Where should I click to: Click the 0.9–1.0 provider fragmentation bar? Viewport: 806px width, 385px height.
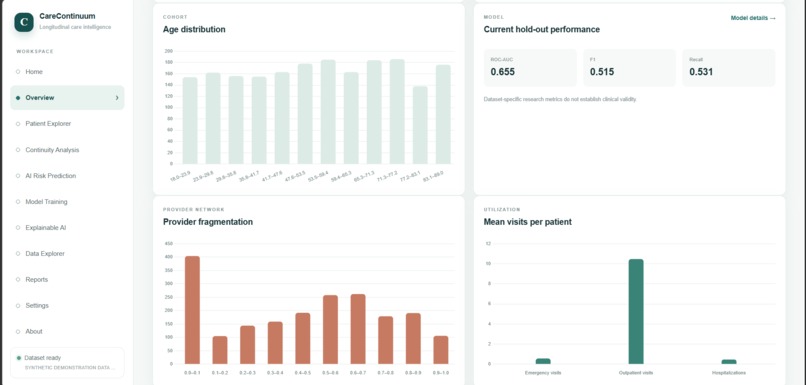pos(441,350)
